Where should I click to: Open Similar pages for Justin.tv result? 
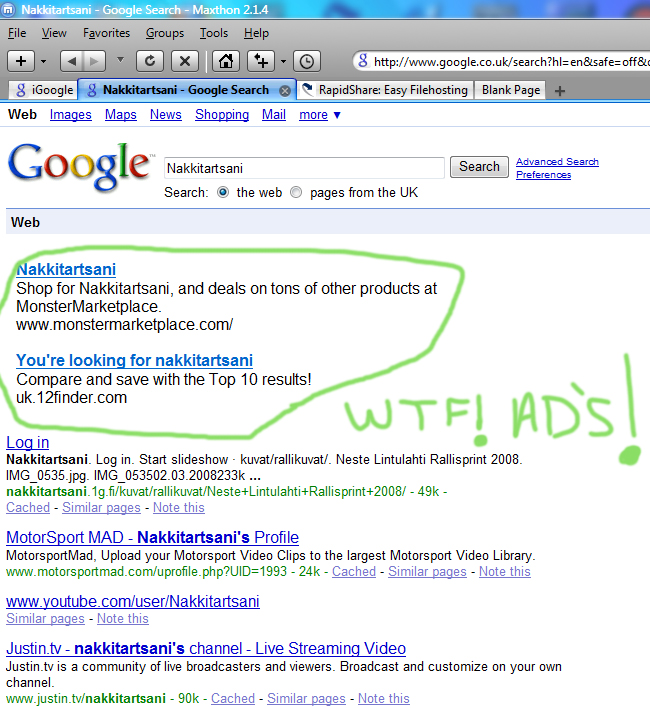point(306,699)
